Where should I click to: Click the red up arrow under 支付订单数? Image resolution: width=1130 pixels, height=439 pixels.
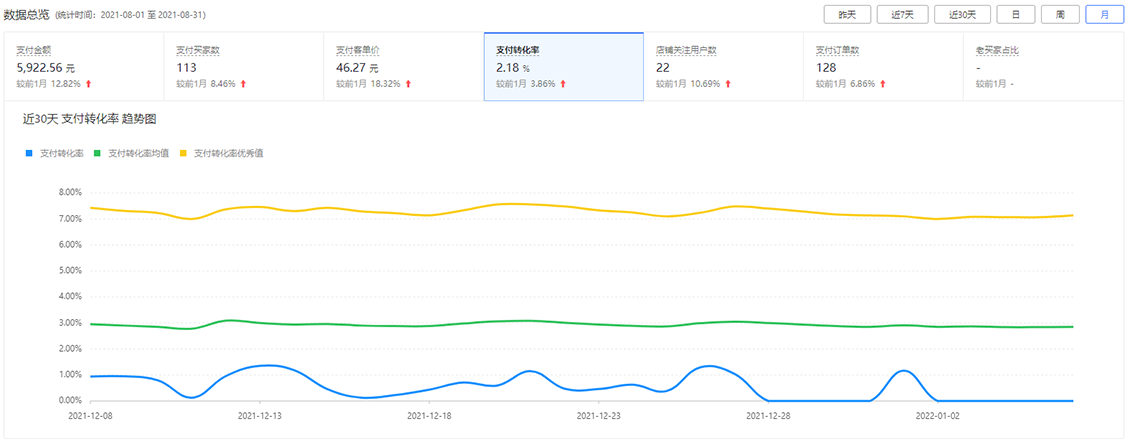(883, 84)
